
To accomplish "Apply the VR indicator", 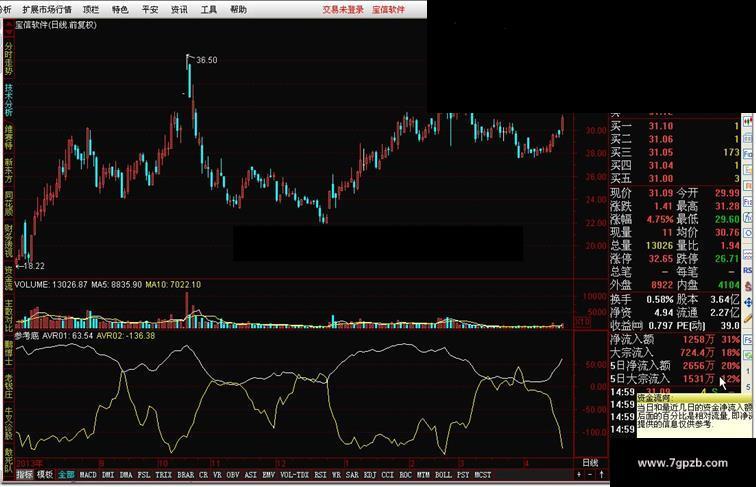I will (217, 475).
